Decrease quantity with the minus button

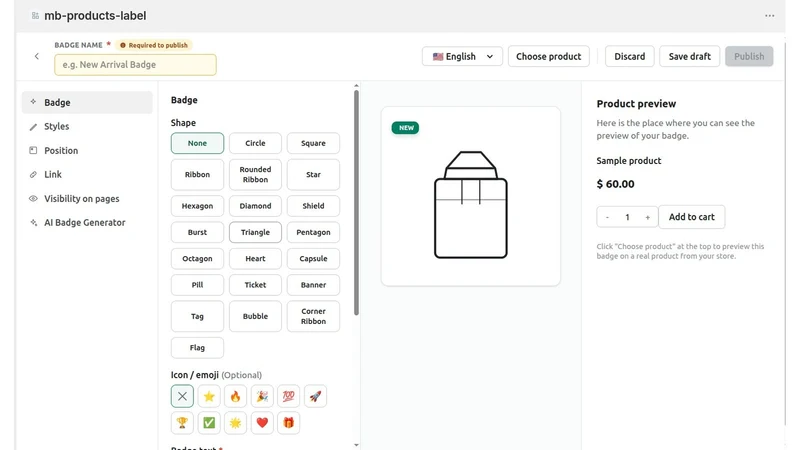[x=607, y=217]
